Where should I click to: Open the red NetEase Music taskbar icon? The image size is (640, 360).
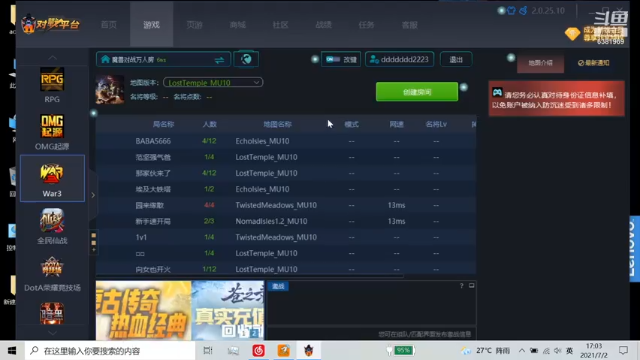[x=258, y=351]
